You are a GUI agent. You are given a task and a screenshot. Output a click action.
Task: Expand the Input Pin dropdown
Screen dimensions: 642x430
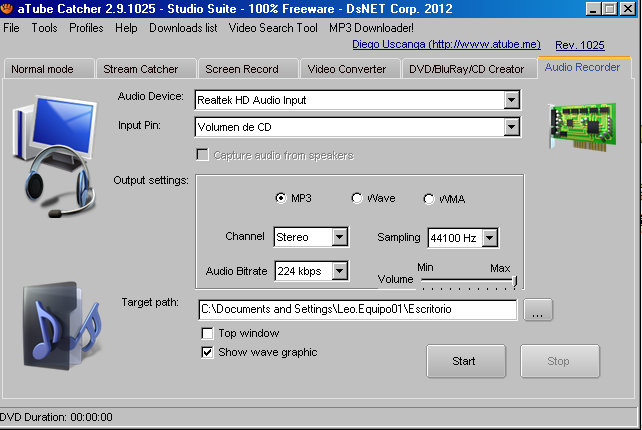(x=512, y=126)
